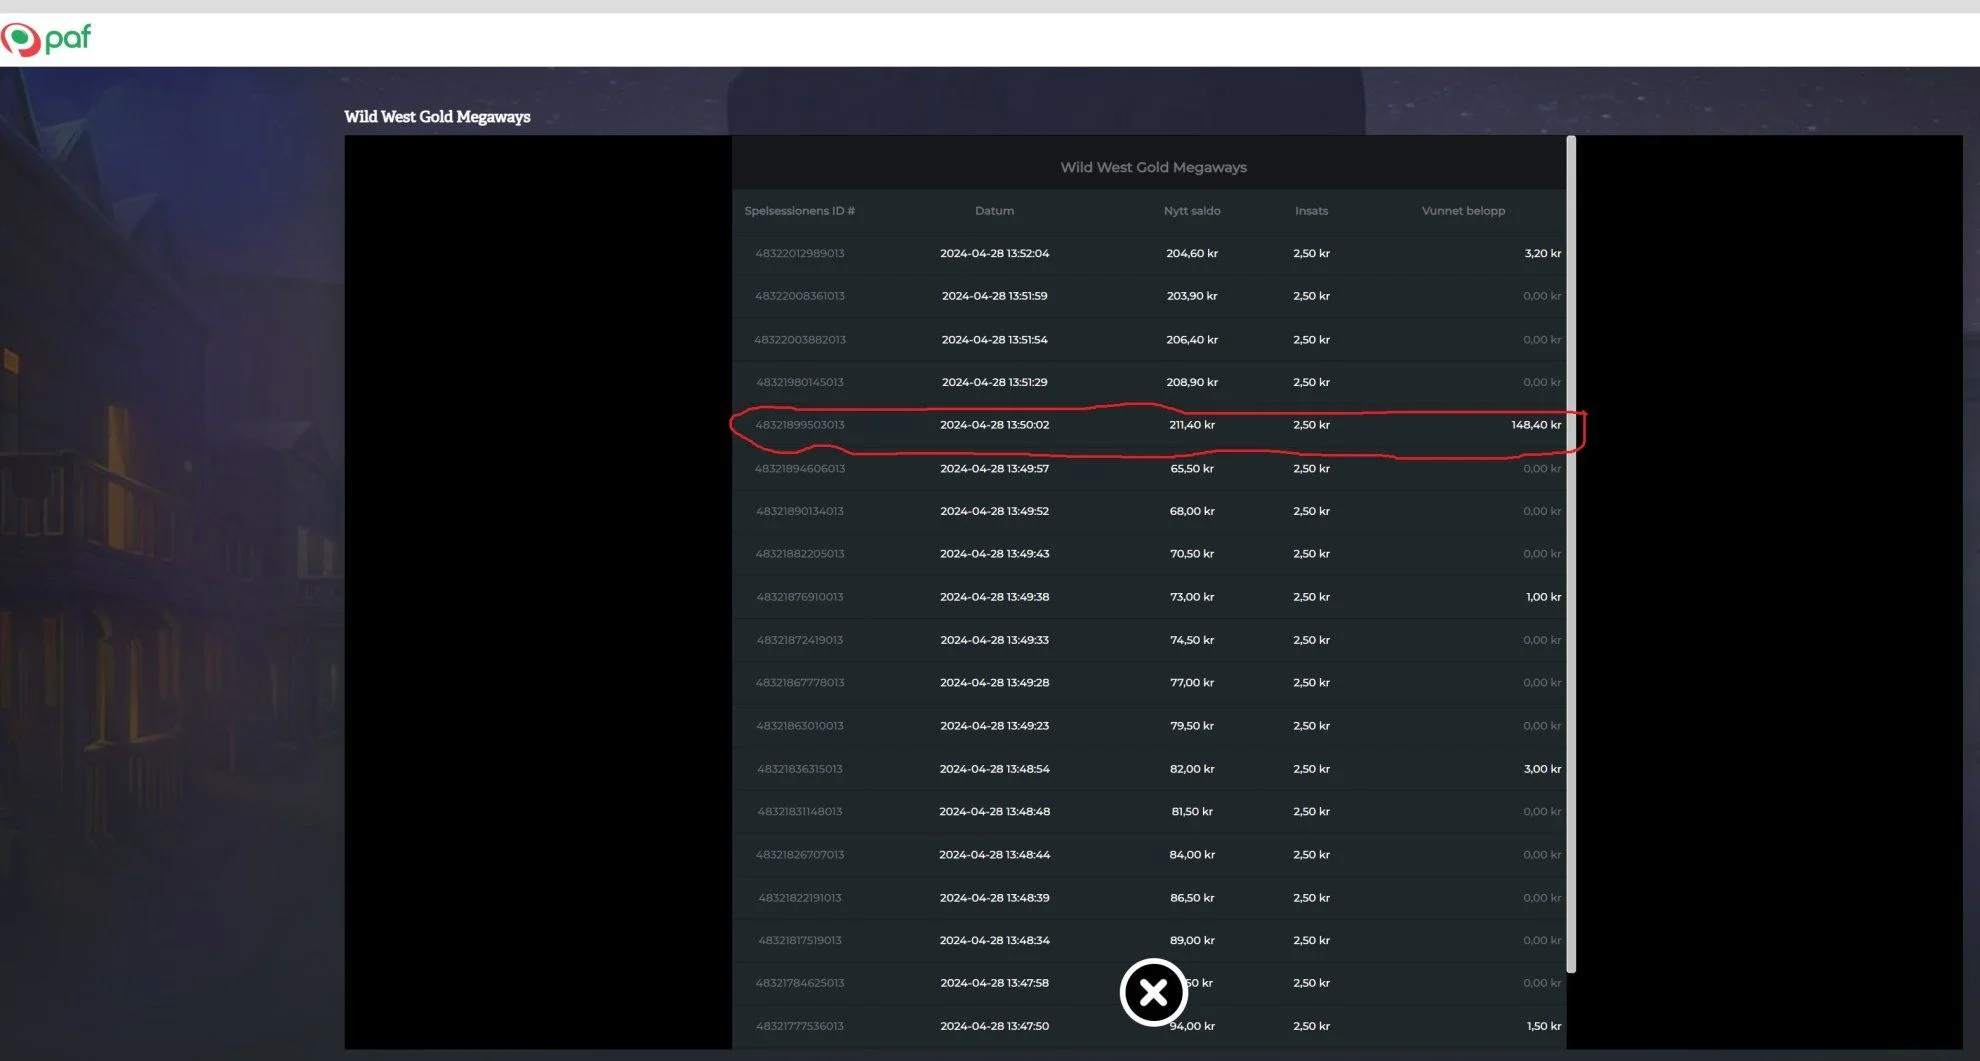The height and width of the screenshot is (1061, 1980).
Task: Click the date '2024-04-28 13:51:54'
Action: 995,340
